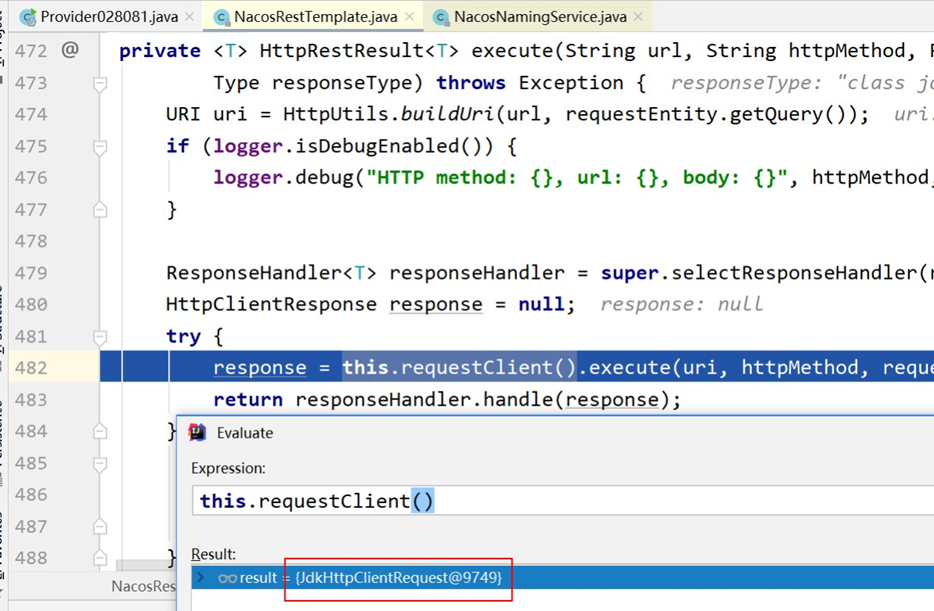Click the super.selectResponseHandler call on line 479
This screenshot has height=611, width=934.
(x=760, y=273)
